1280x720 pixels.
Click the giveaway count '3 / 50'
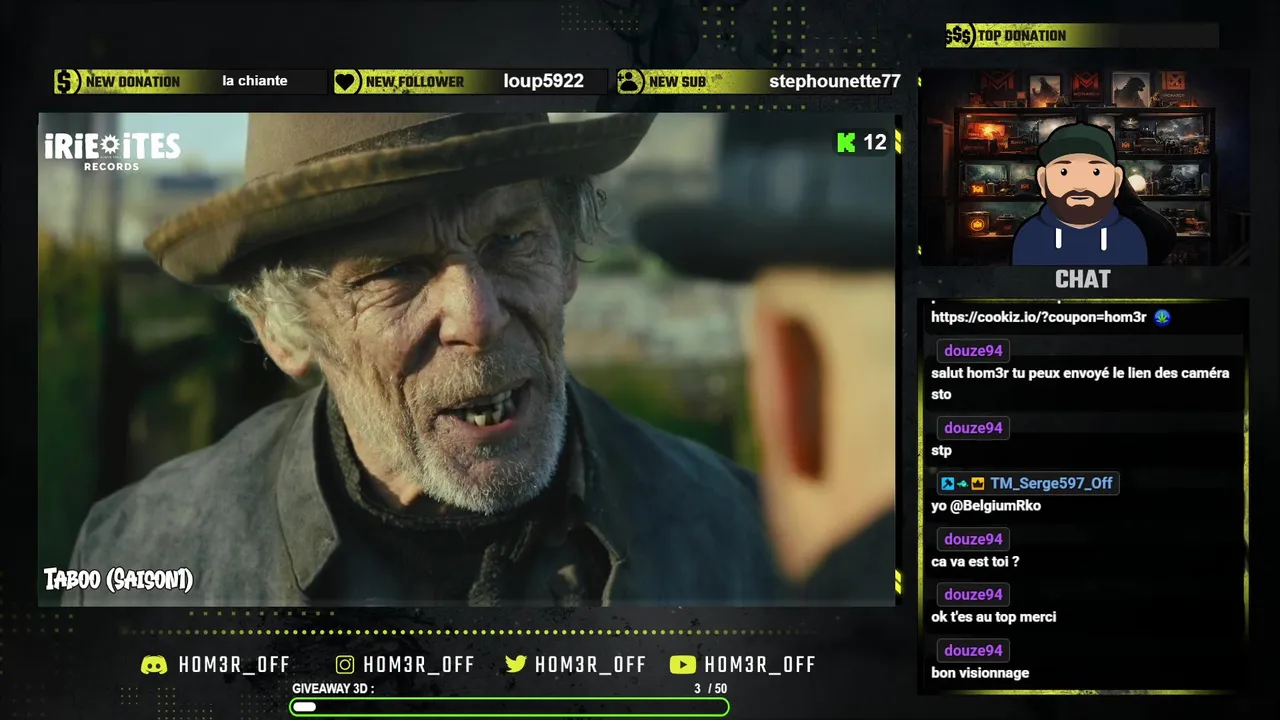tap(711, 689)
